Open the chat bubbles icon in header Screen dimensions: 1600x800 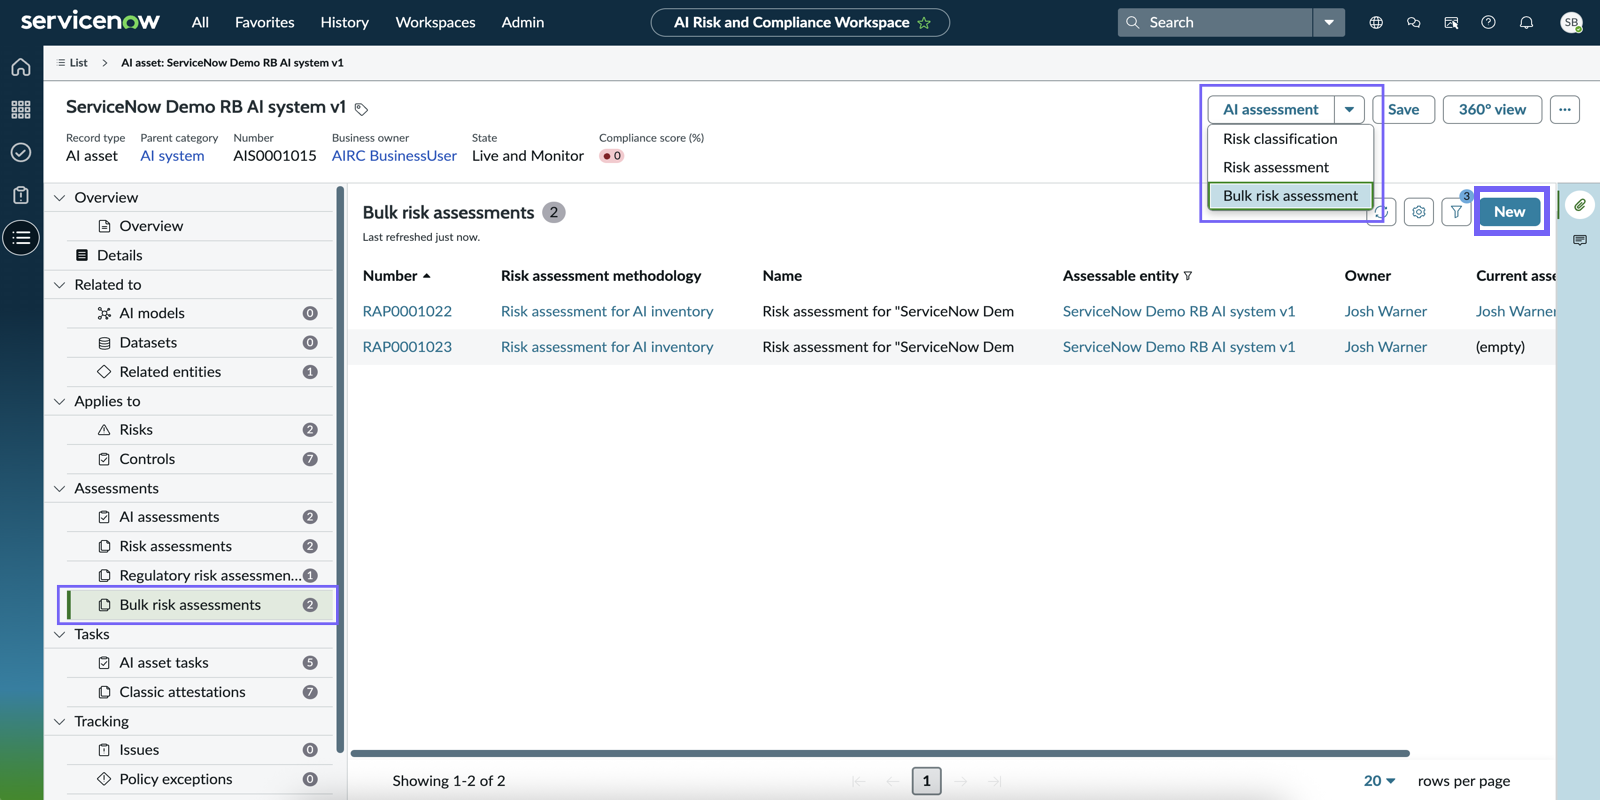[1413, 22]
